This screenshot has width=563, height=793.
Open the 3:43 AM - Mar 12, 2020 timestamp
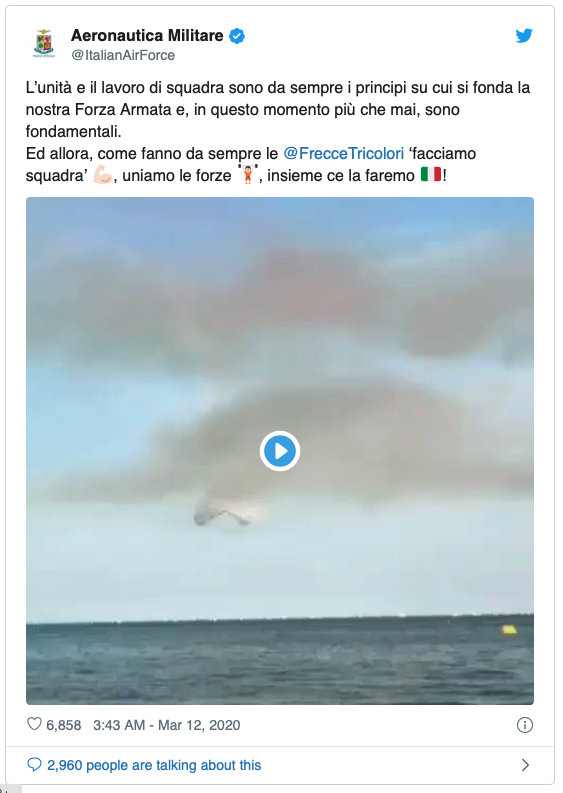point(166,725)
